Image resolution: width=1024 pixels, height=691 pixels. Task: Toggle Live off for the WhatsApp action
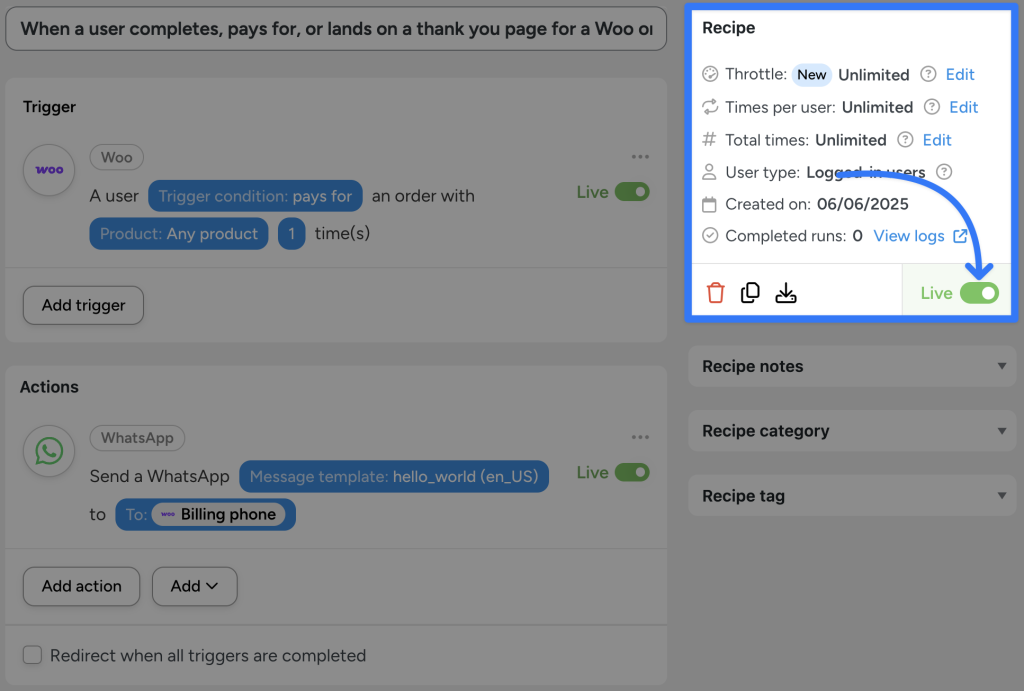click(x=635, y=471)
